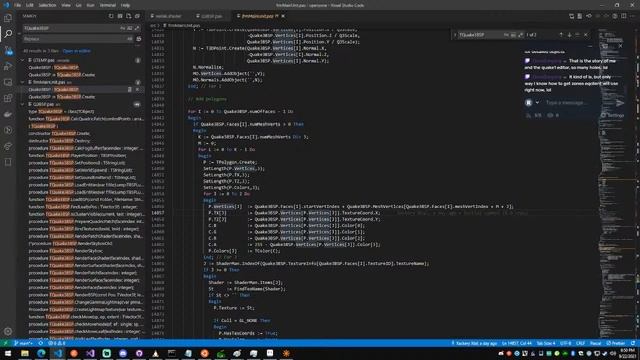
Task: Toggle Match Case in sidebar search box
Action: (123, 28)
